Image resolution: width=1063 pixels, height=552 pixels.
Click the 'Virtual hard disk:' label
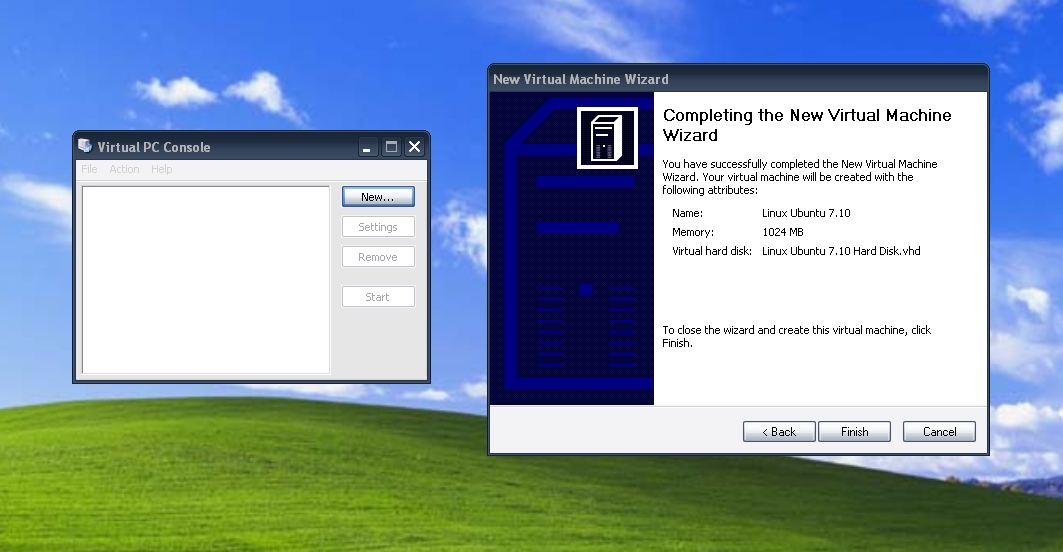[x=712, y=251]
